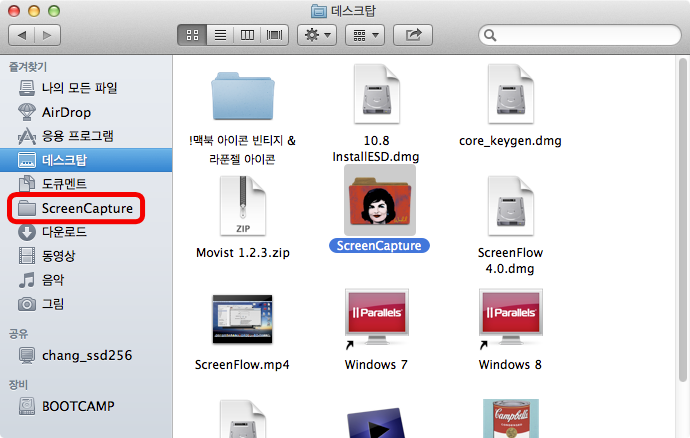690x438 pixels.
Task: Open 응용 프로그램 in the sidebar
Action: click(86, 136)
